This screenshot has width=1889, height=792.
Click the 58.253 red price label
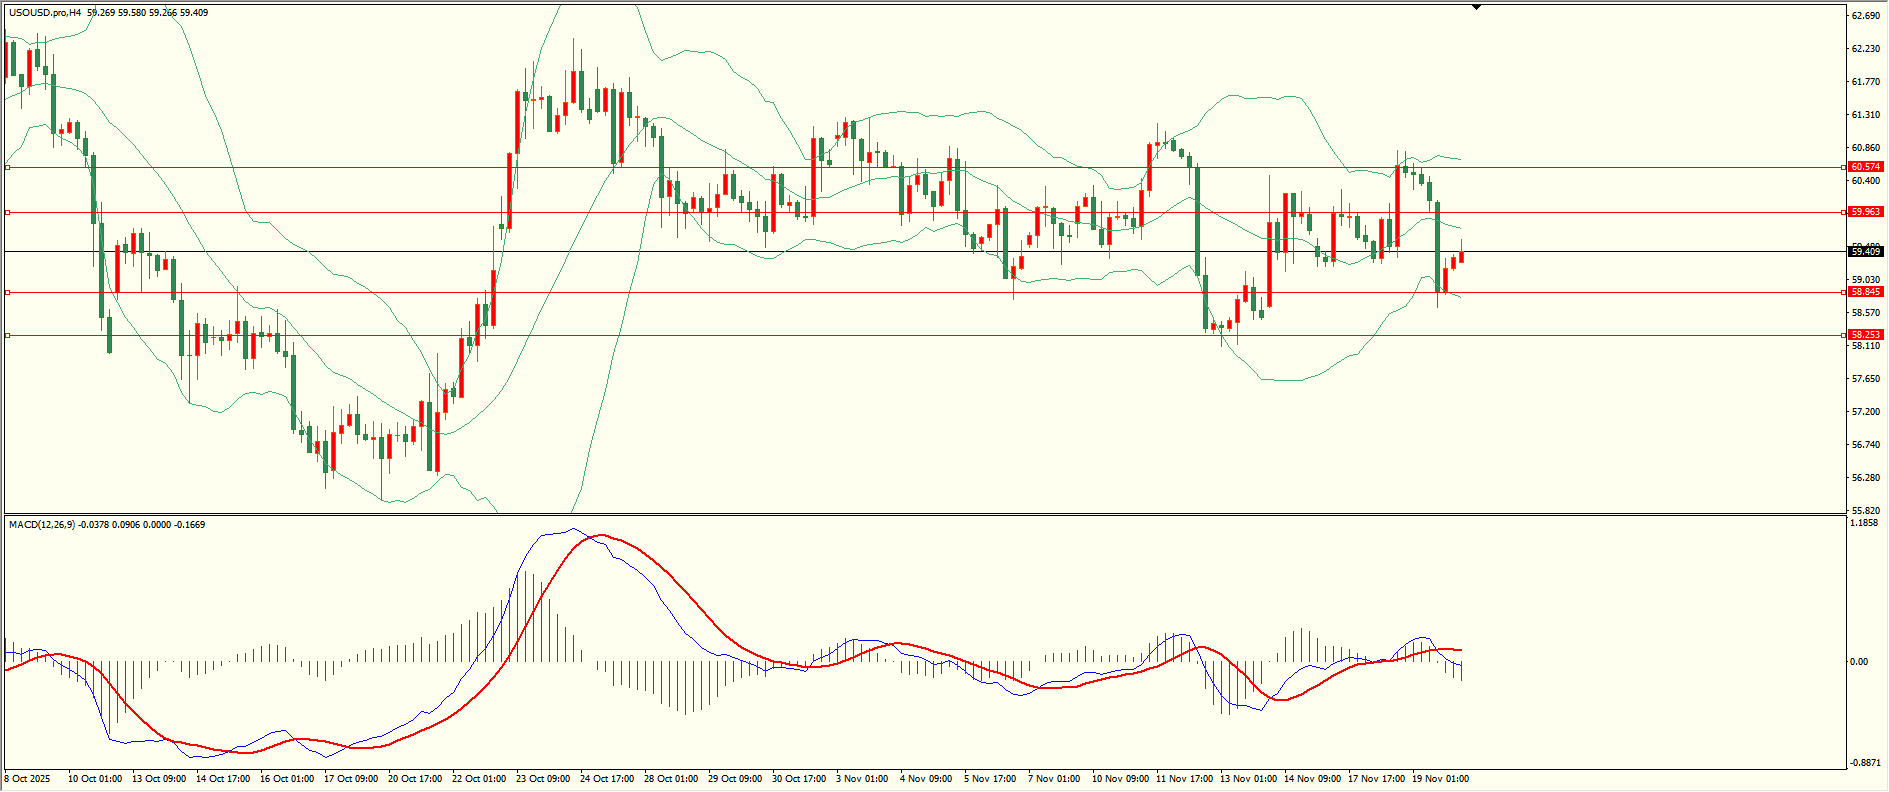tap(1865, 335)
